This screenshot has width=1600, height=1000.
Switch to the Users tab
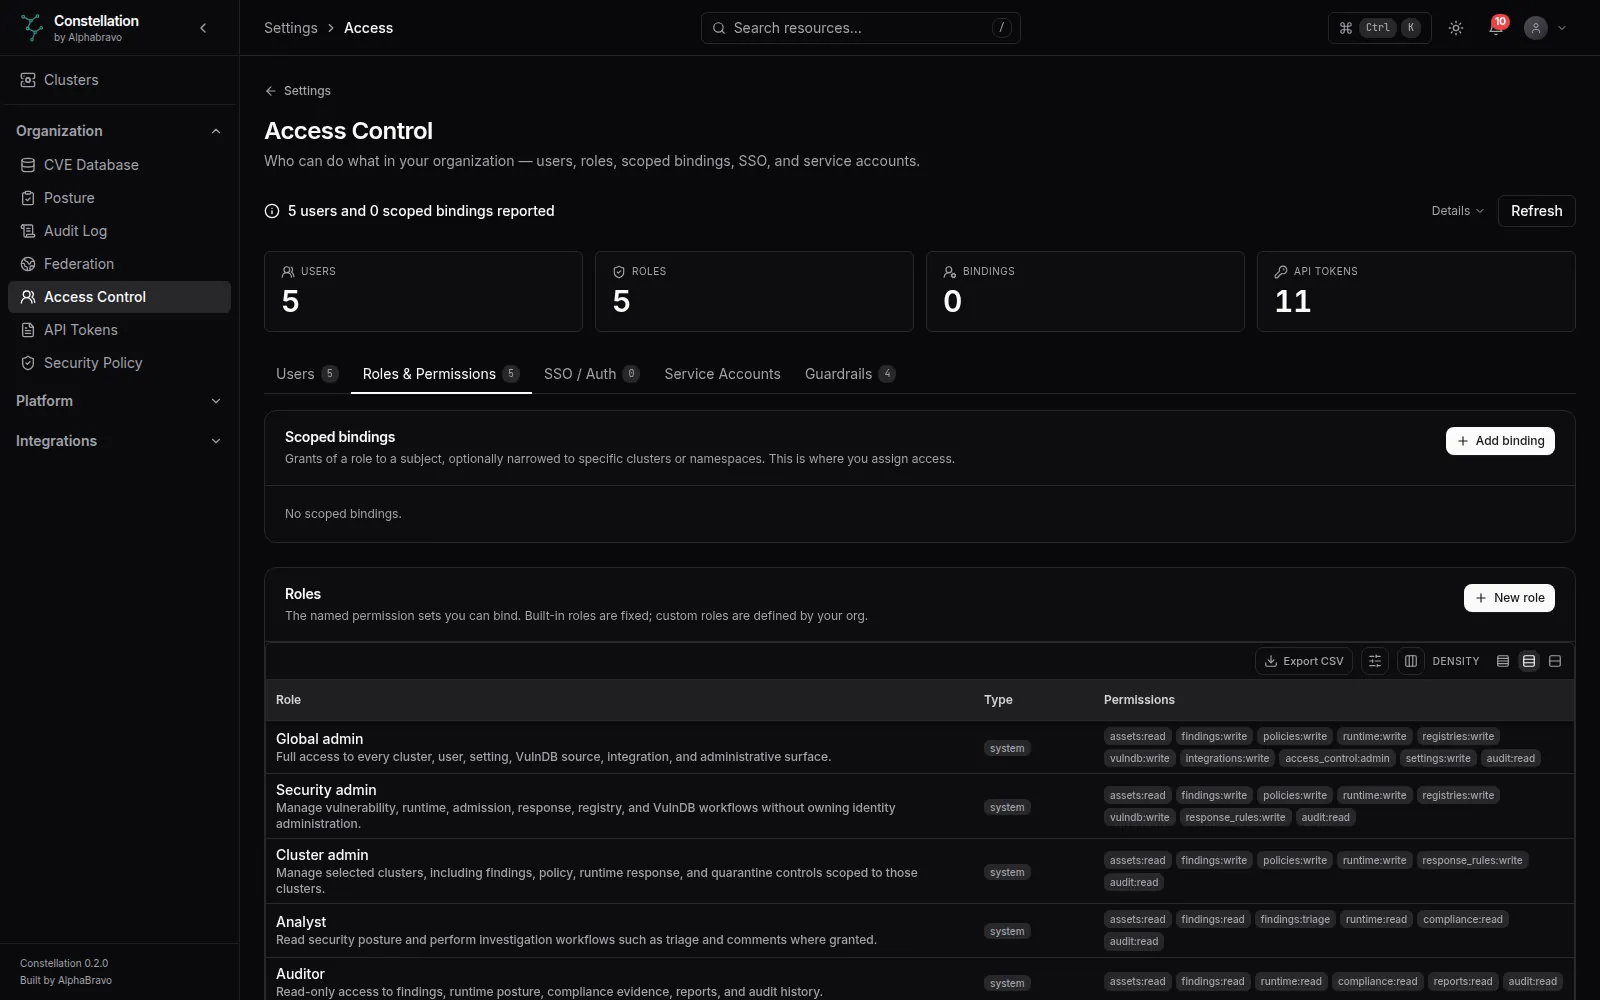tap(307, 374)
